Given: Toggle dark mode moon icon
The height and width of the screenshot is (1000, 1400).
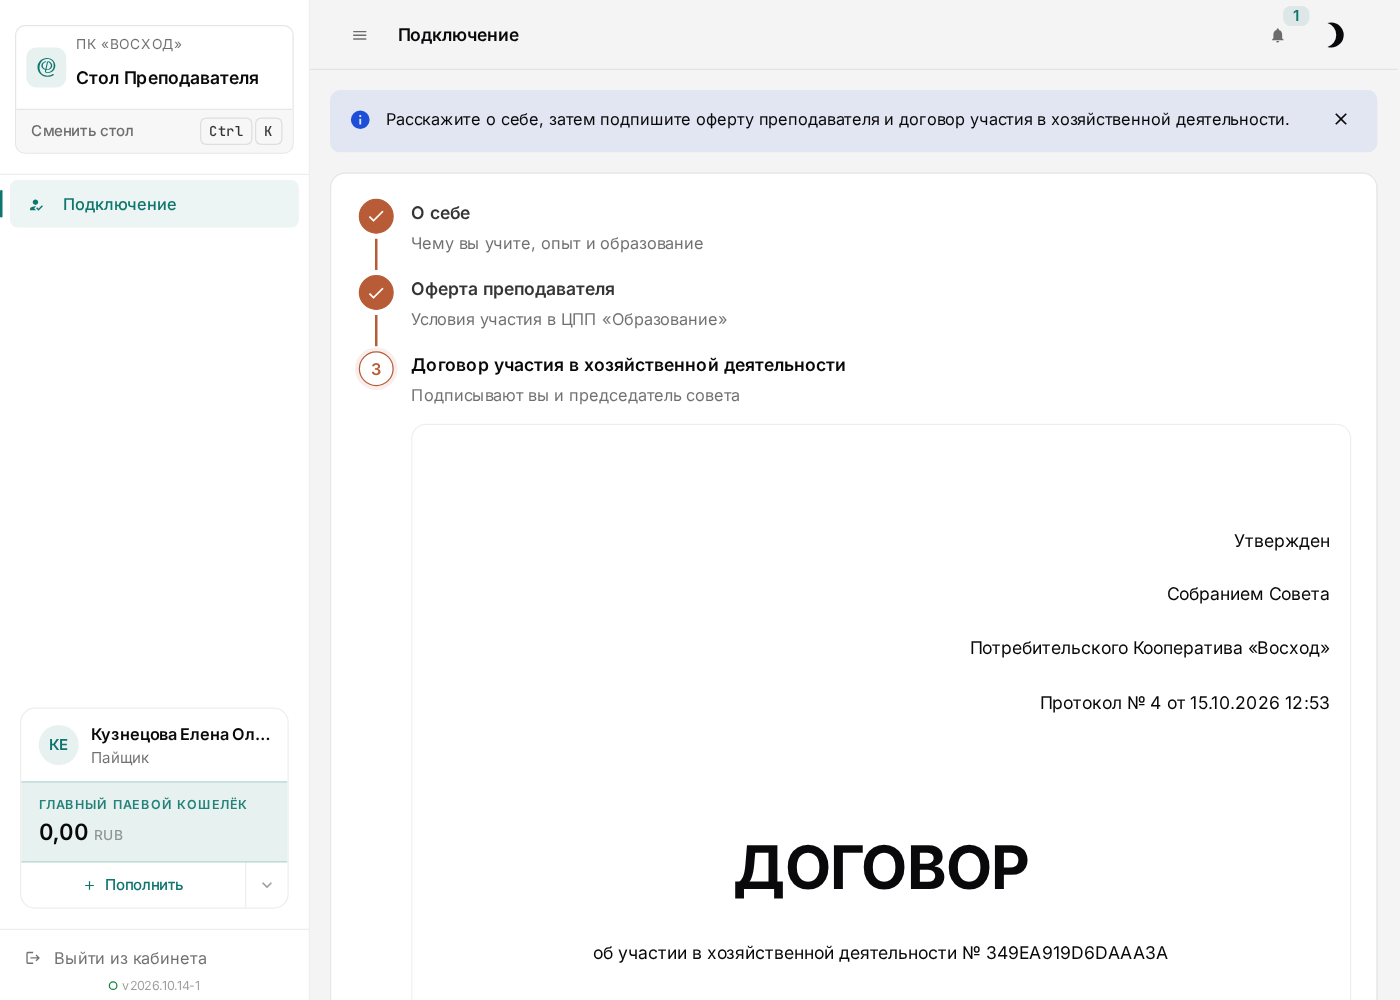Looking at the screenshot, I should click(x=1335, y=35).
